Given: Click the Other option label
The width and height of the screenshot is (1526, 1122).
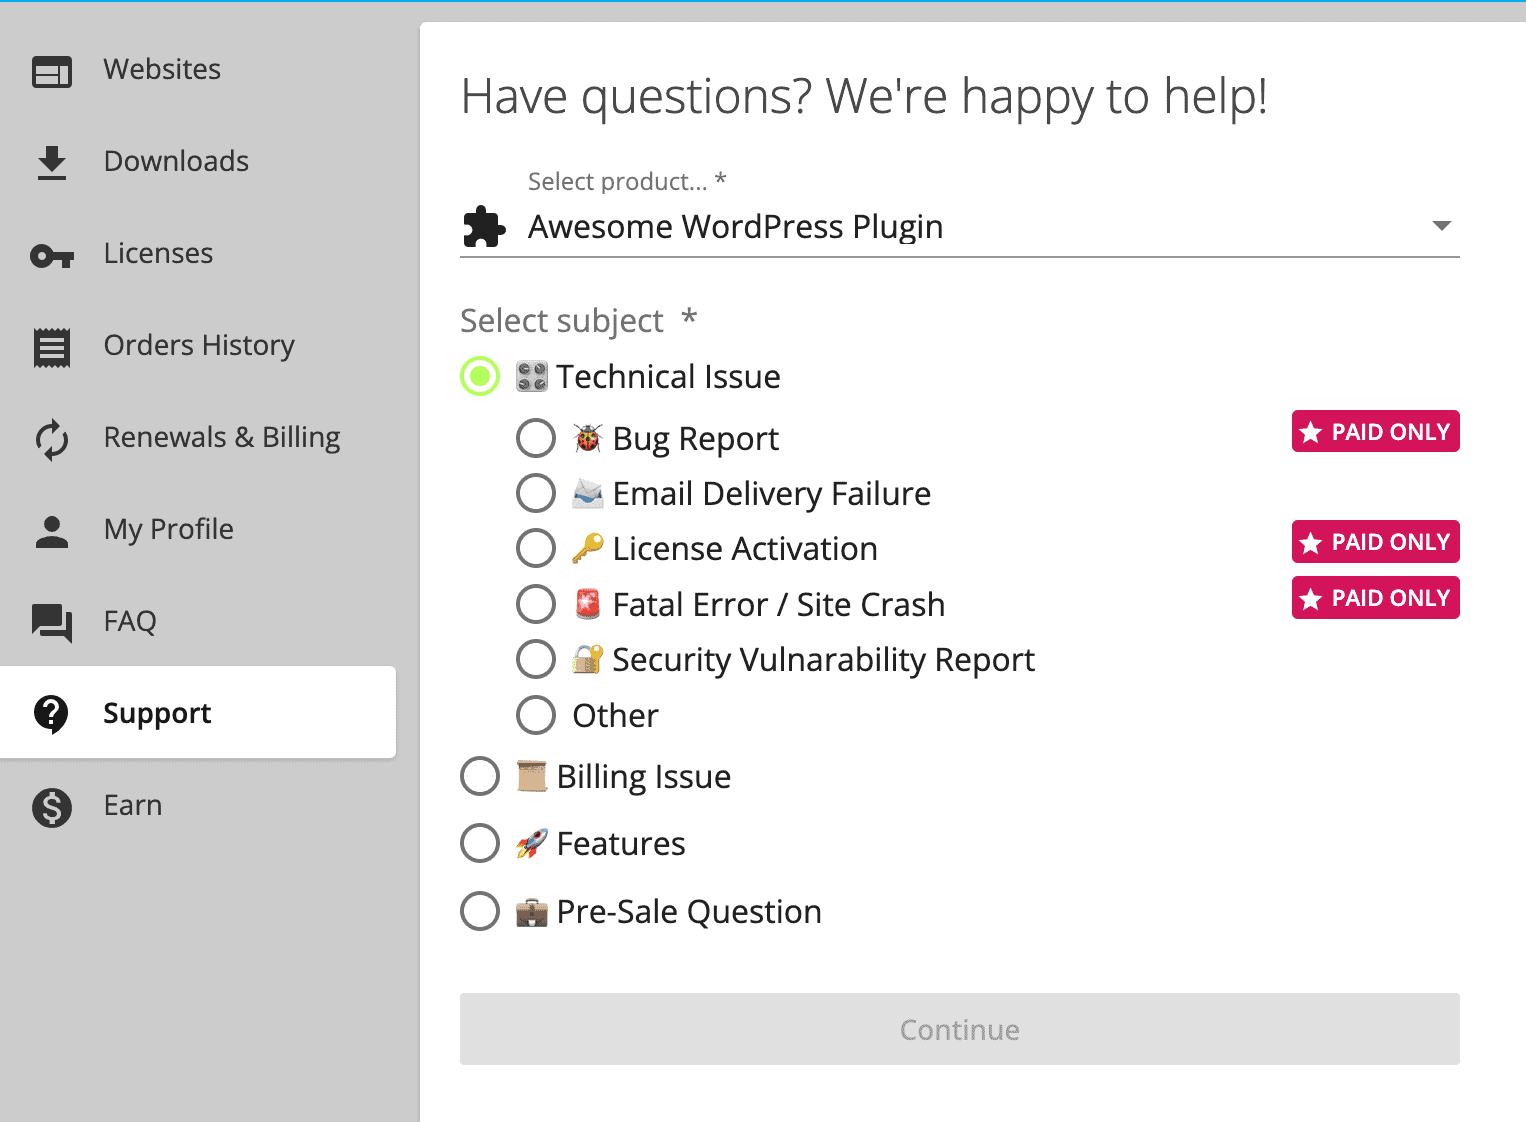Looking at the screenshot, I should point(616,716).
